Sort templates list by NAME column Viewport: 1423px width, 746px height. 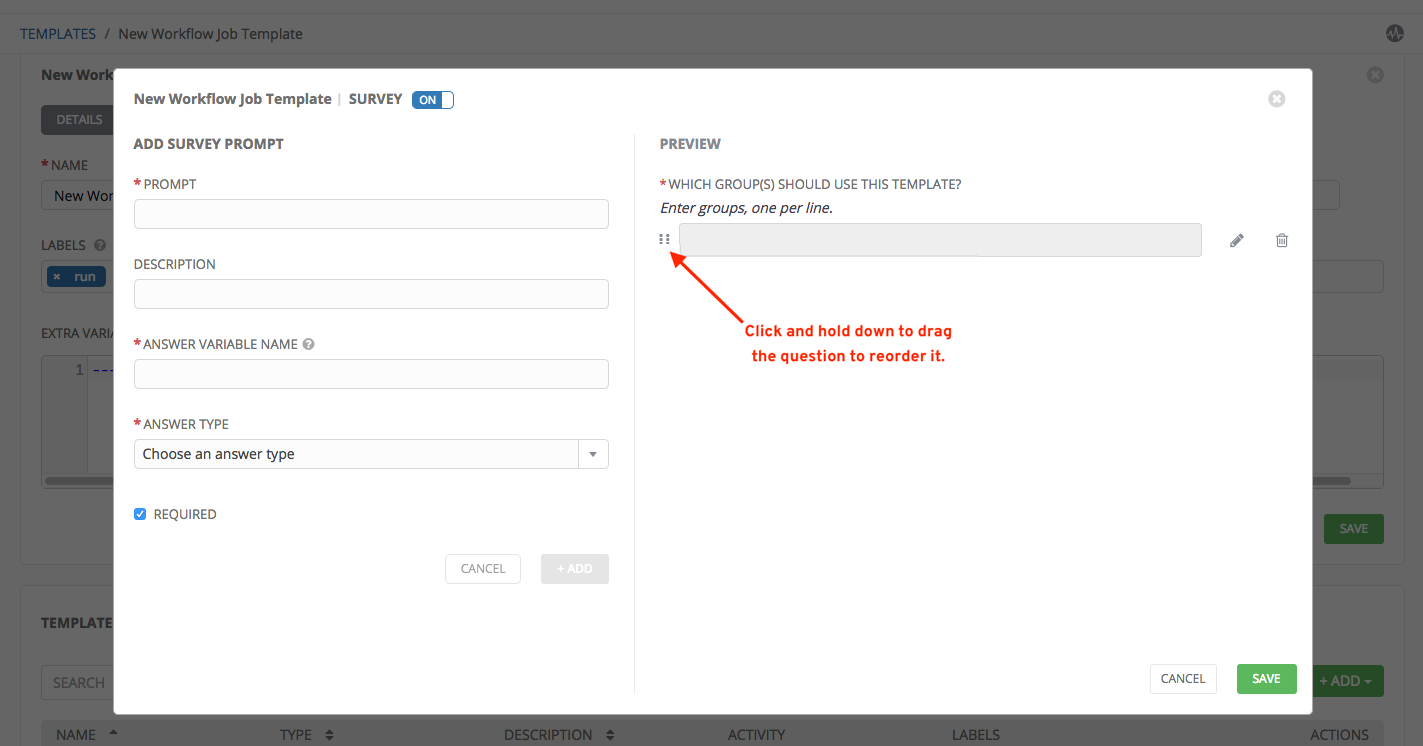[87, 735]
